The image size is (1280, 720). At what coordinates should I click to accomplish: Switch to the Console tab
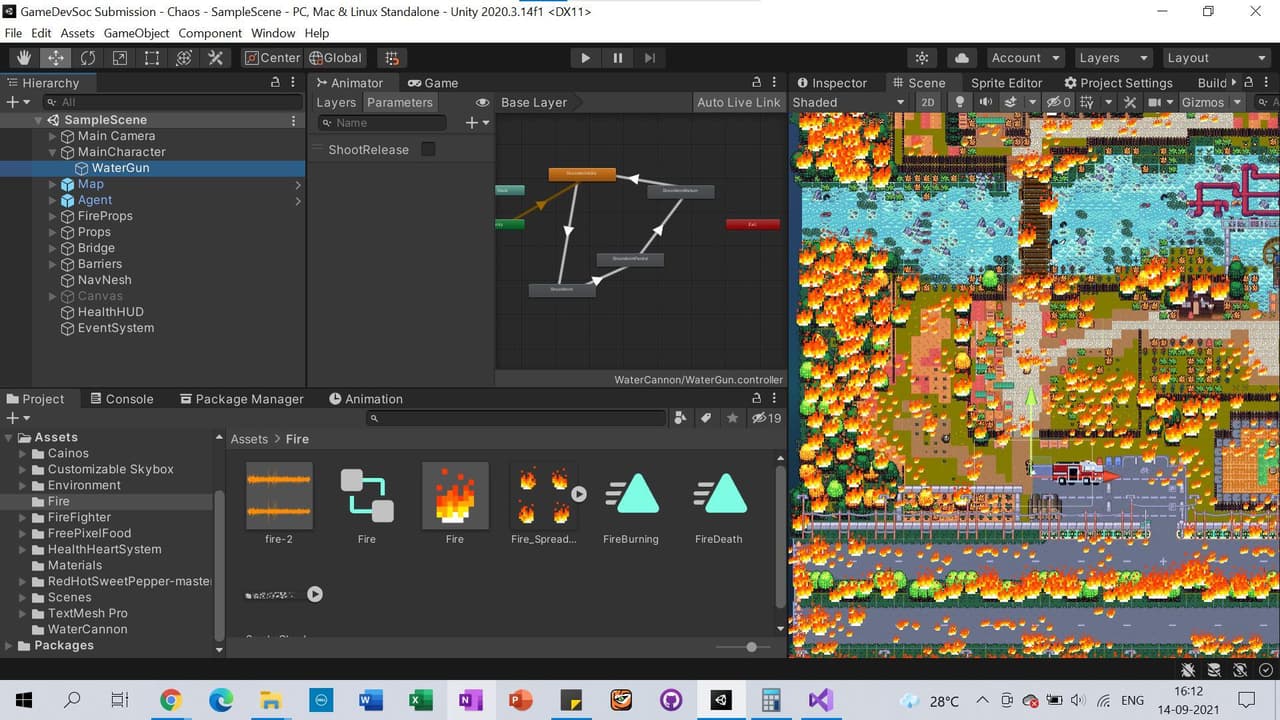click(x=120, y=398)
